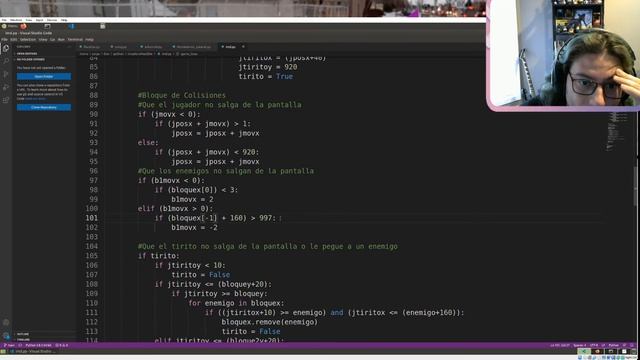Image resolution: width=640 pixels, height=360 pixels.
Task: Click the Clone Repository button
Action: [x=44, y=107]
